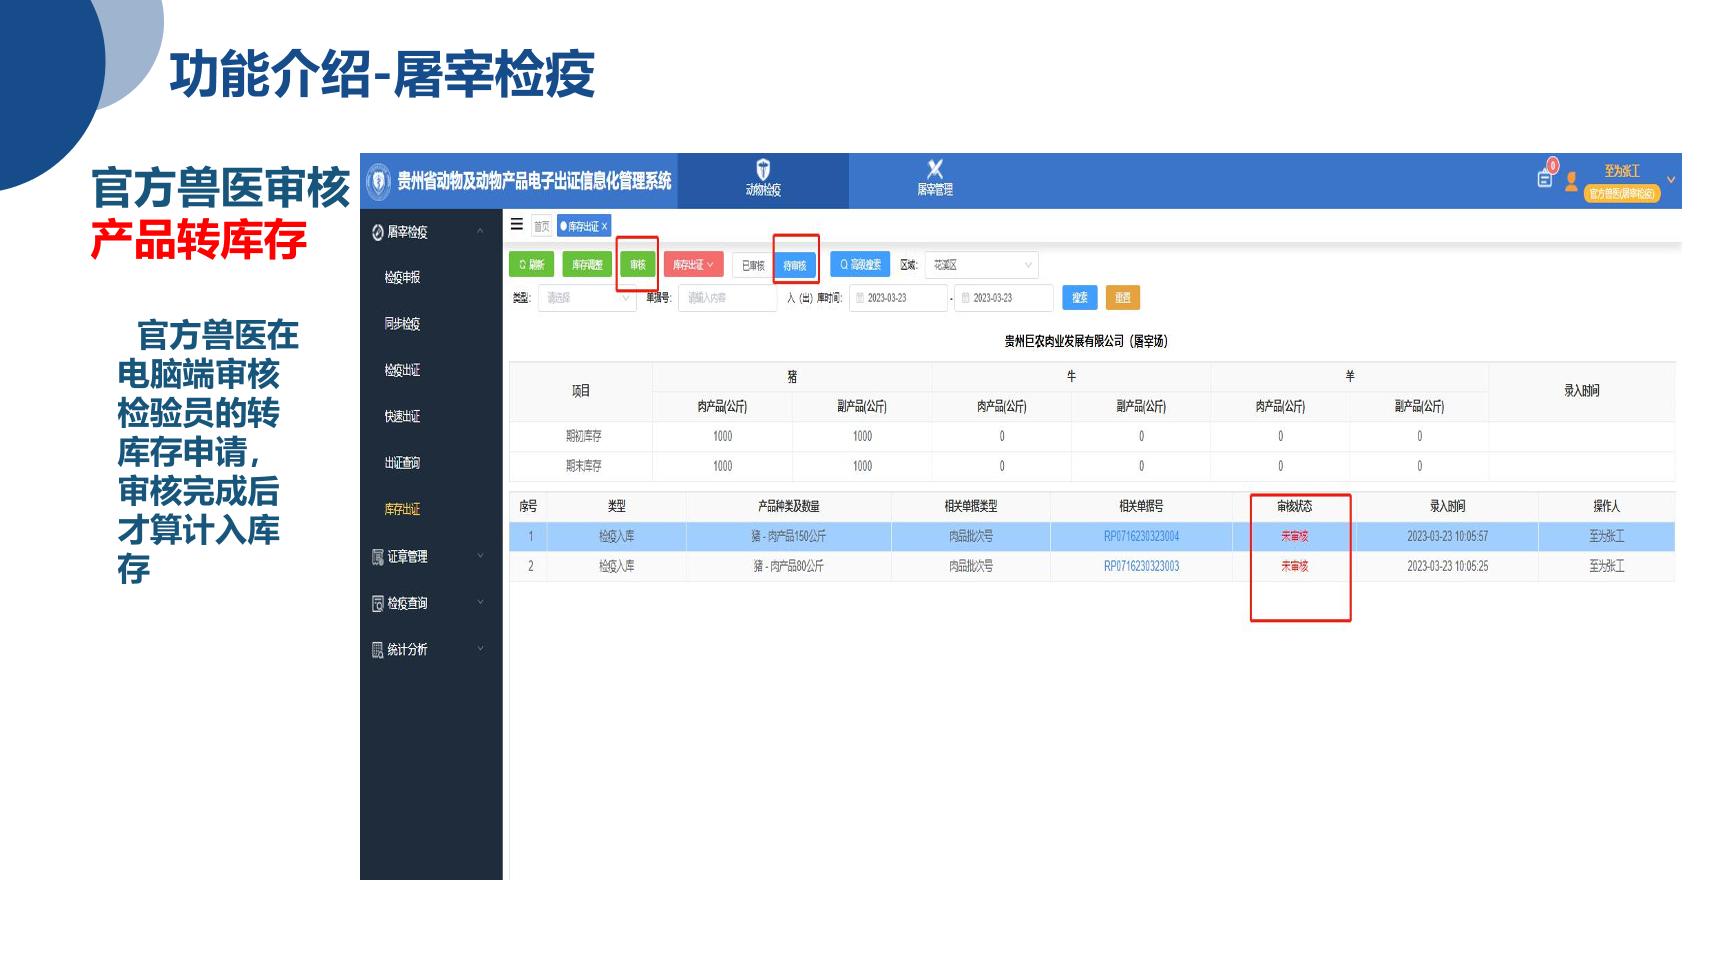Open 屠宰管理 crossed-knives icon module
This screenshot has height=975, width=1733.
[x=935, y=177]
